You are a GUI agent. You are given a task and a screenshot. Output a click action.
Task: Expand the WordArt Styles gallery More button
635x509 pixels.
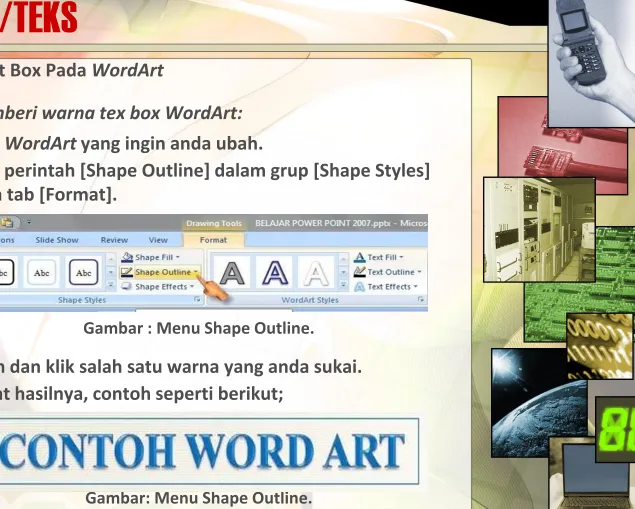pos(343,286)
